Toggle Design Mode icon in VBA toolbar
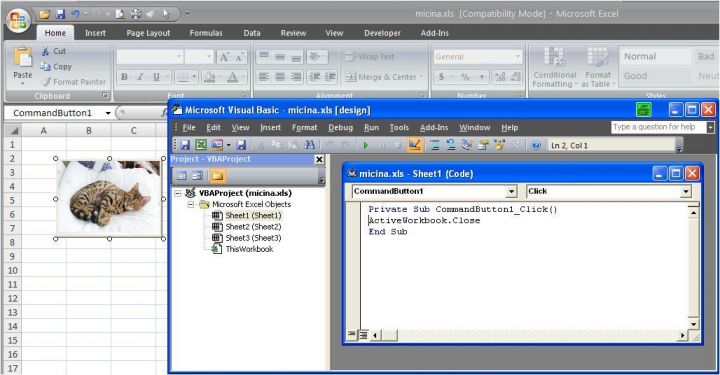 pos(414,145)
